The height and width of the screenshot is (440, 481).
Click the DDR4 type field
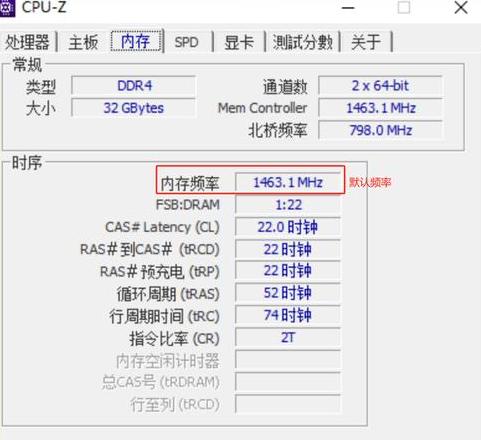coord(133,86)
